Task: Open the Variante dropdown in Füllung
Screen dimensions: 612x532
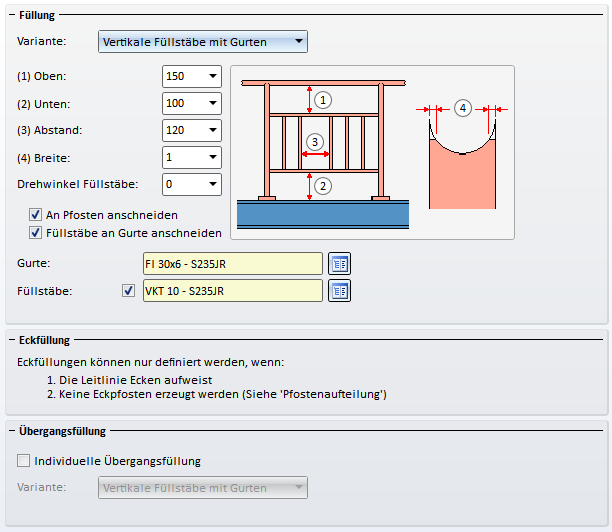Action: (203, 42)
